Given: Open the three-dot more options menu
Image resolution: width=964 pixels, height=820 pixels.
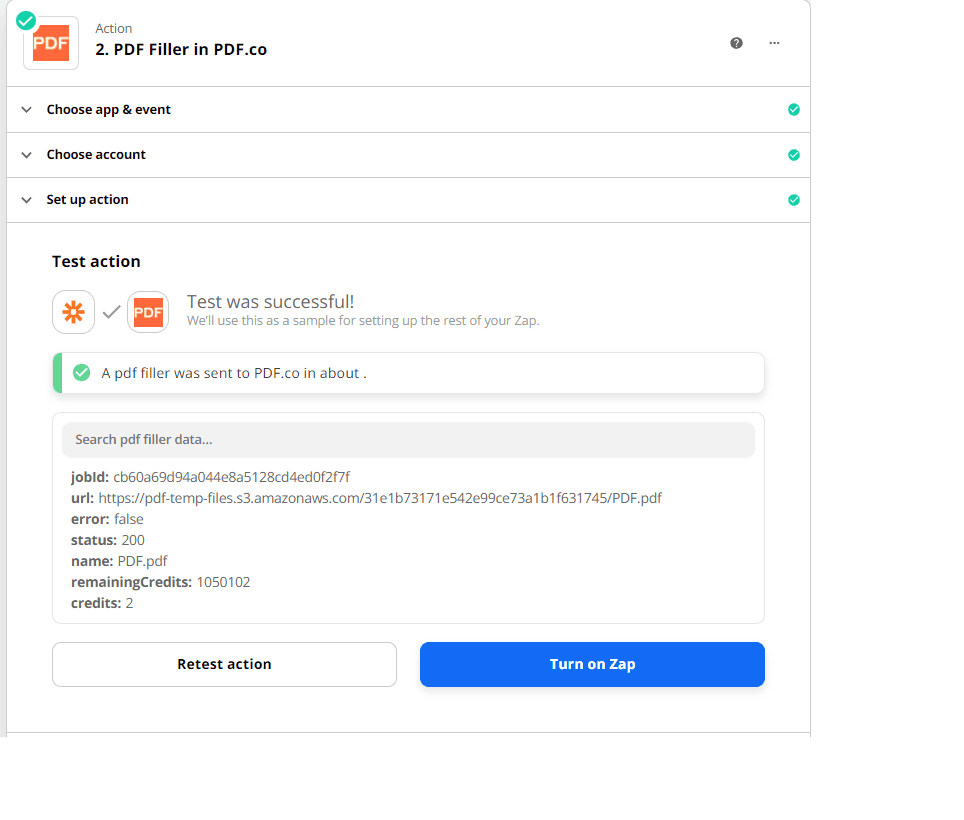Looking at the screenshot, I should pyautogui.click(x=774, y=43).
